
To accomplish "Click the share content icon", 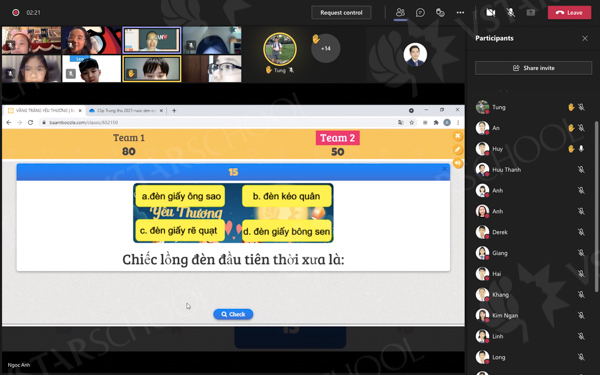I will click(531, 13).
